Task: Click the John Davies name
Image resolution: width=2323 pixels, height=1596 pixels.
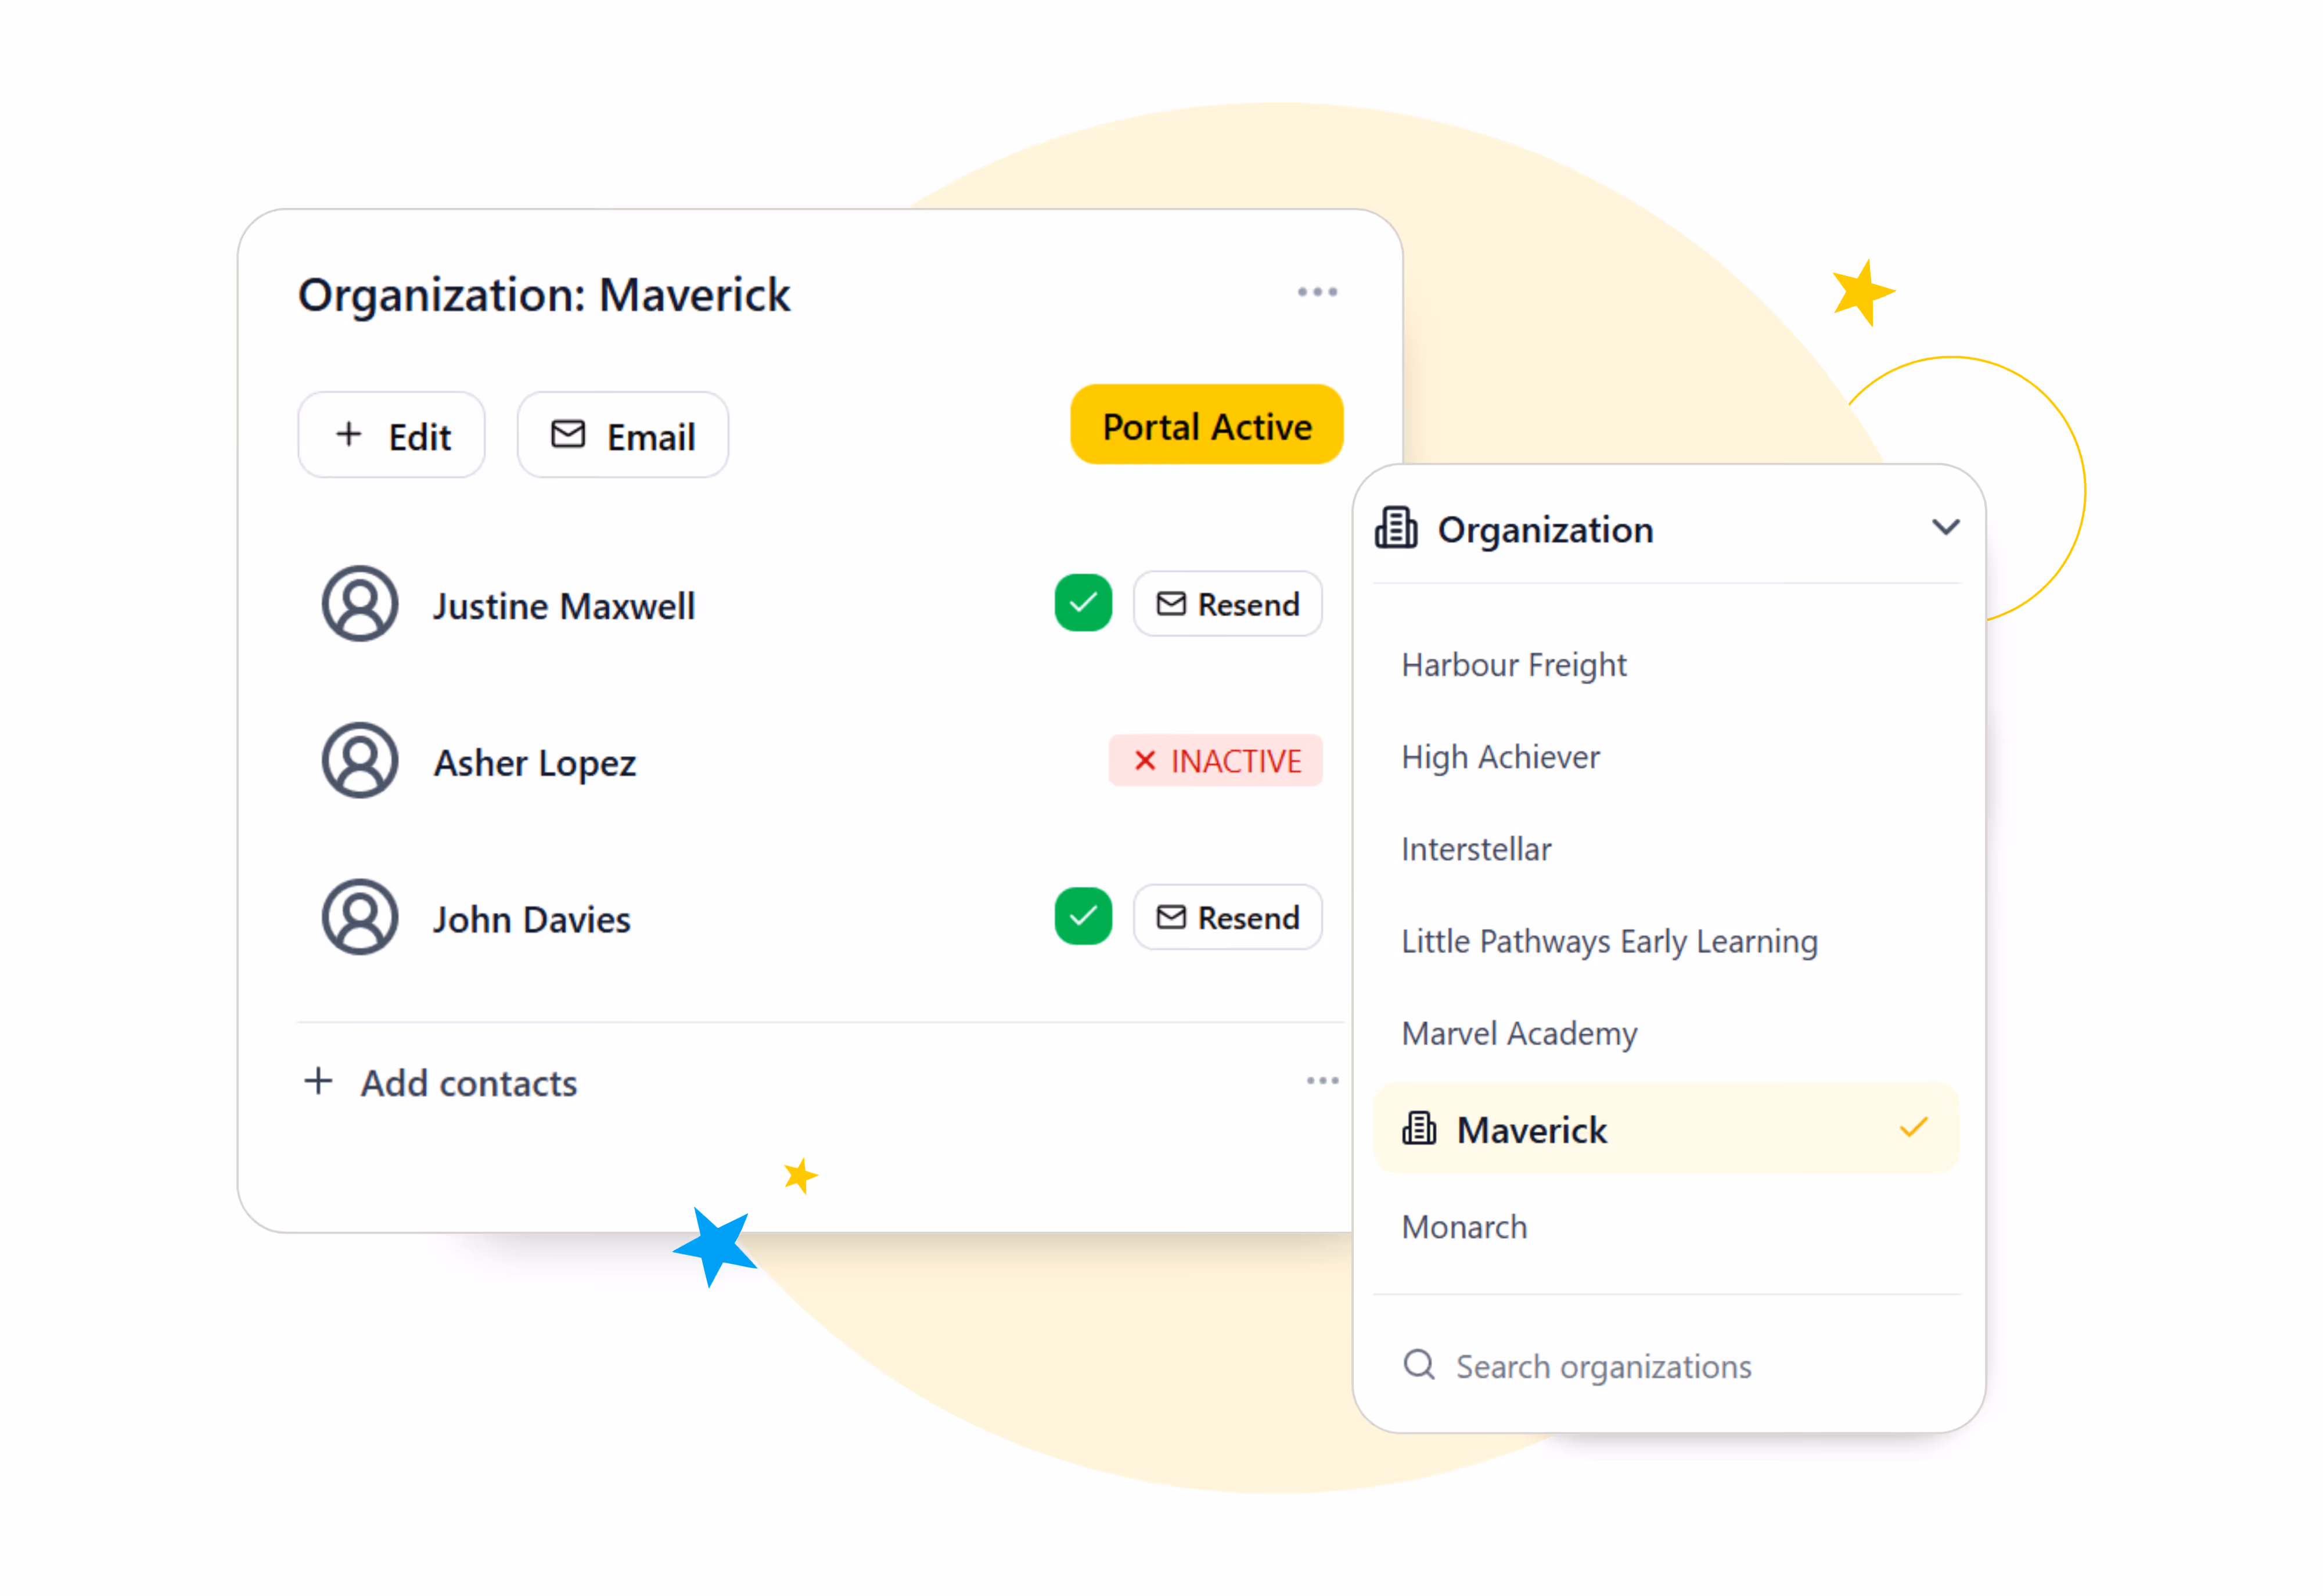Action: point(532,920)
